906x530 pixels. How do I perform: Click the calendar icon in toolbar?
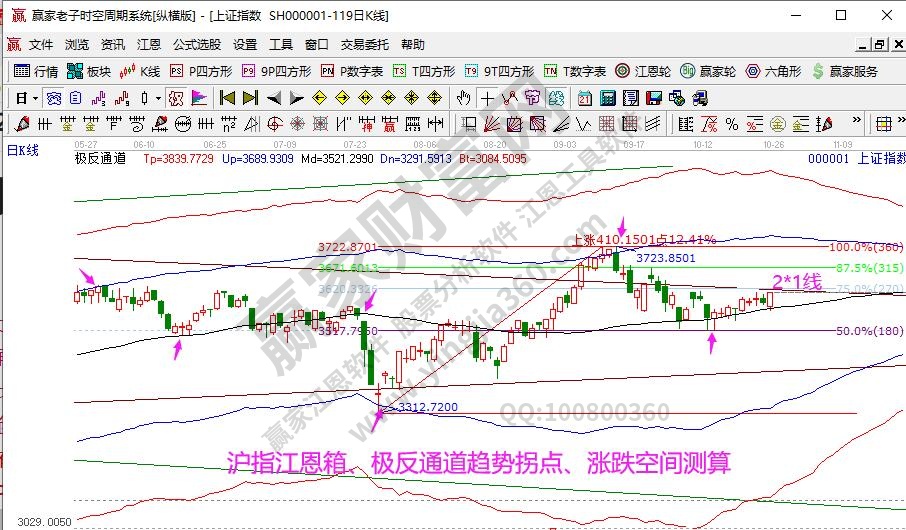click(585, 98)
